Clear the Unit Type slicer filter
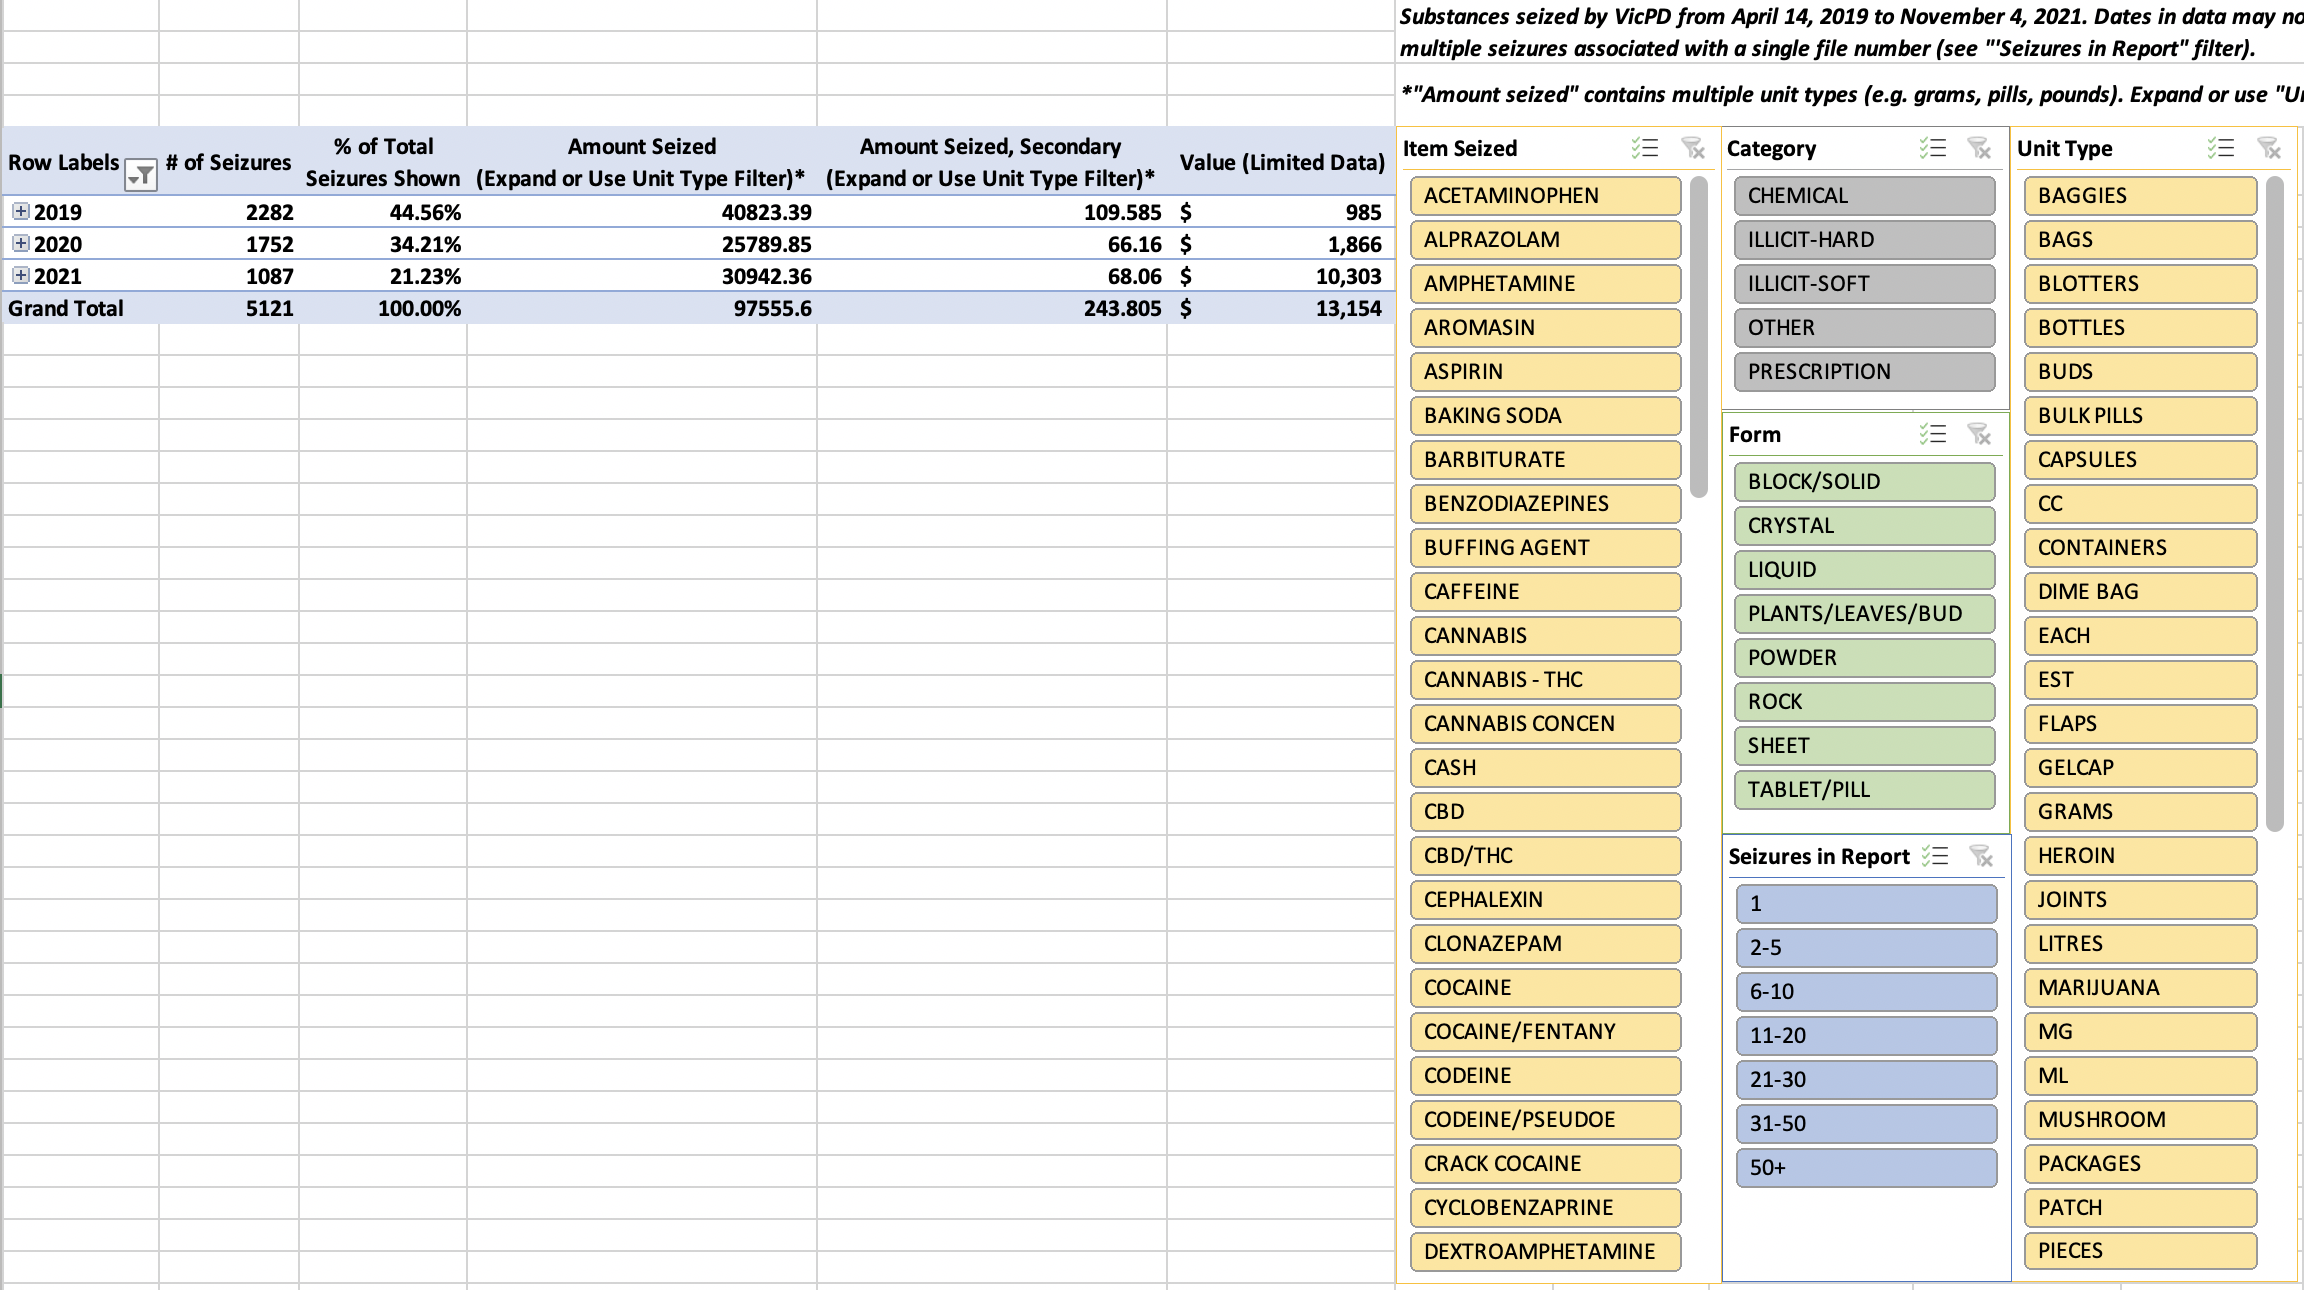The image size is (2304, 1290). (2269, 148)
